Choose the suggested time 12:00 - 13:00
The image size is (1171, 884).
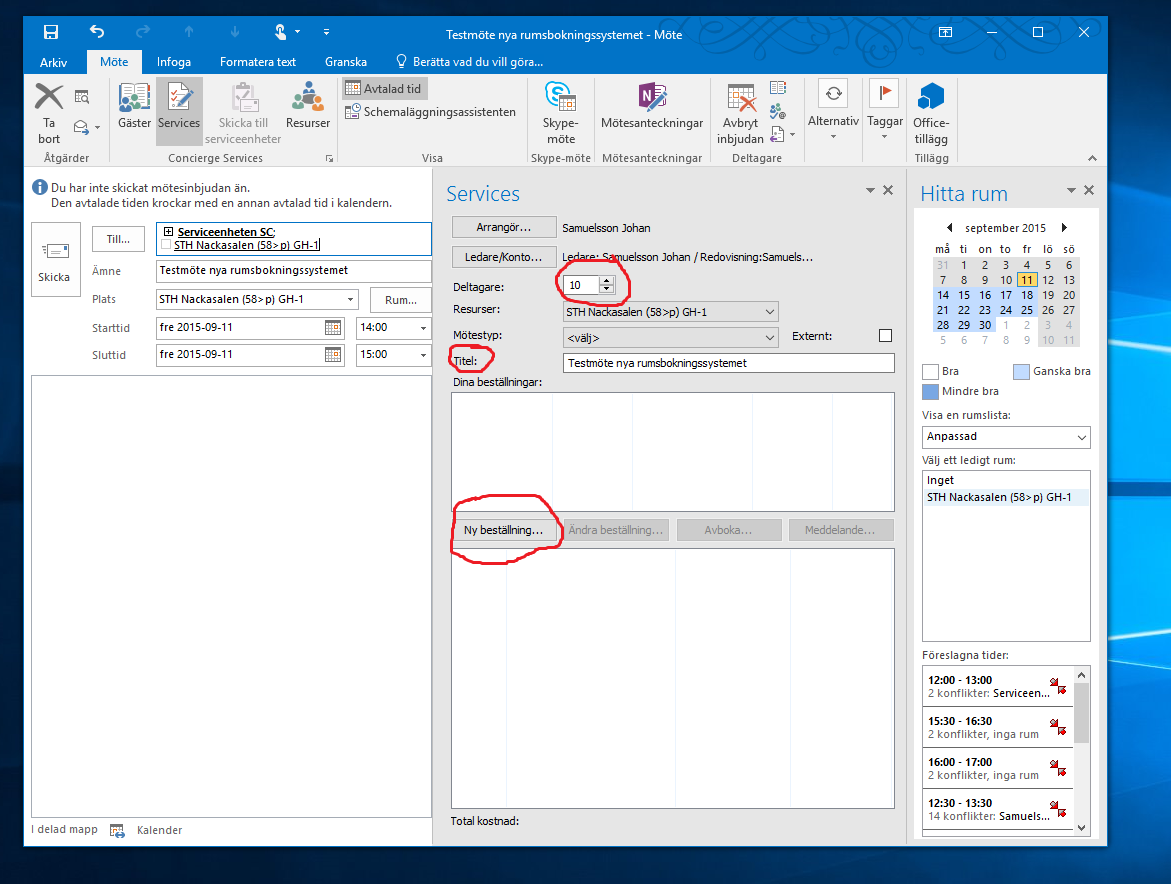click(x=998, y=686)
